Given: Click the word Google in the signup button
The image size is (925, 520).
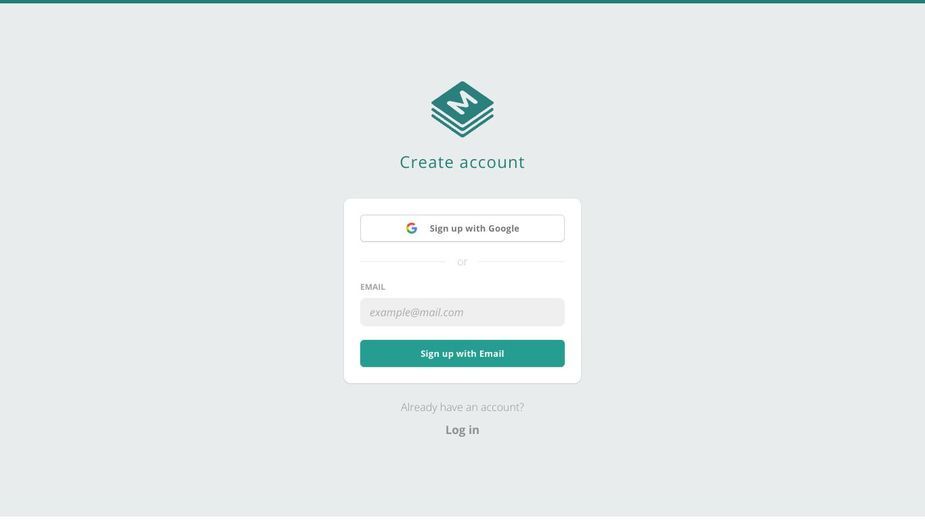Looking at the screenshot, I should tap(503, 228).
